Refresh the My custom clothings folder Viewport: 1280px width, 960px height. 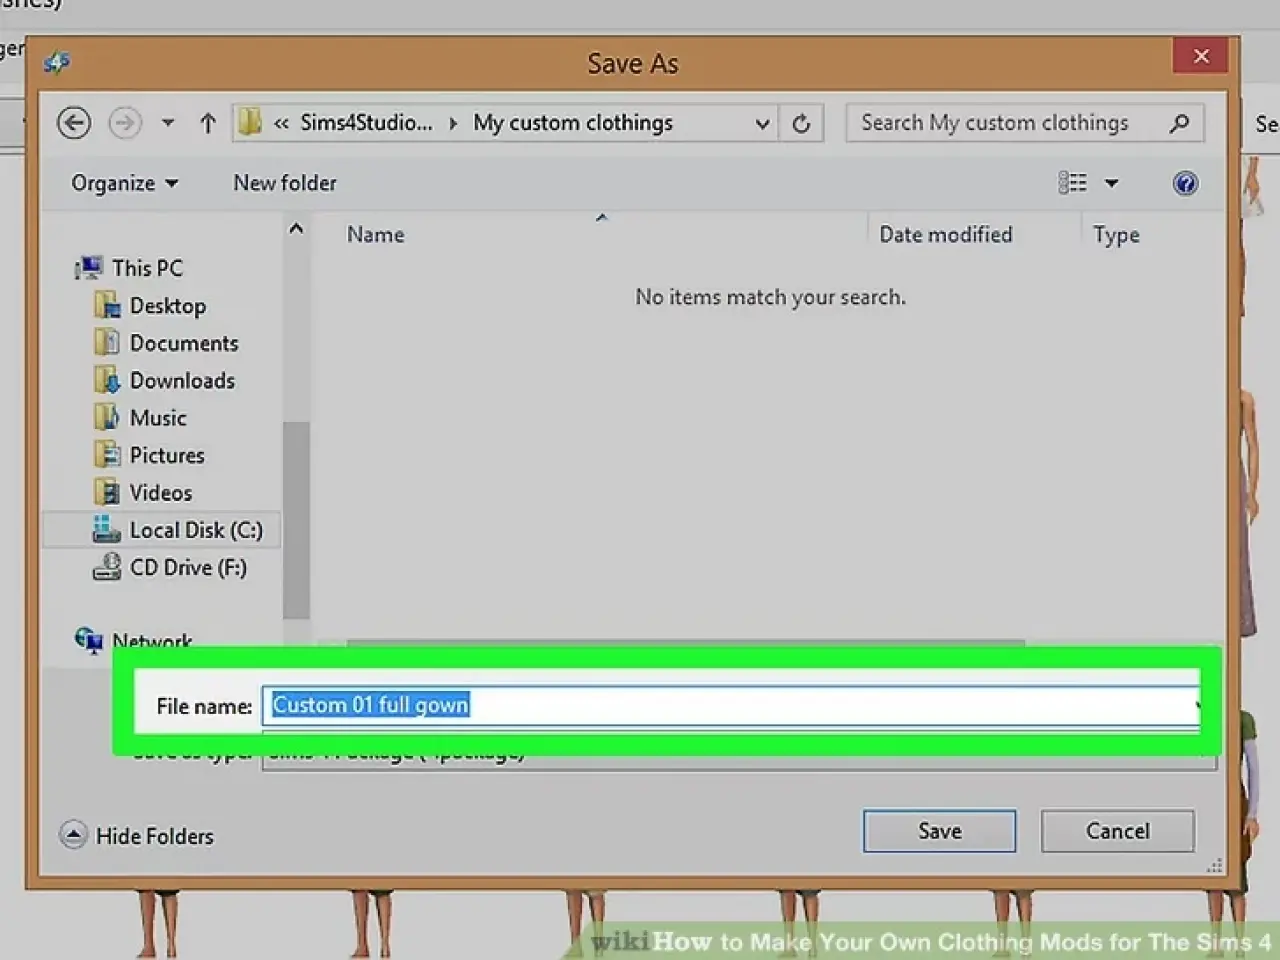pos(801,123)
